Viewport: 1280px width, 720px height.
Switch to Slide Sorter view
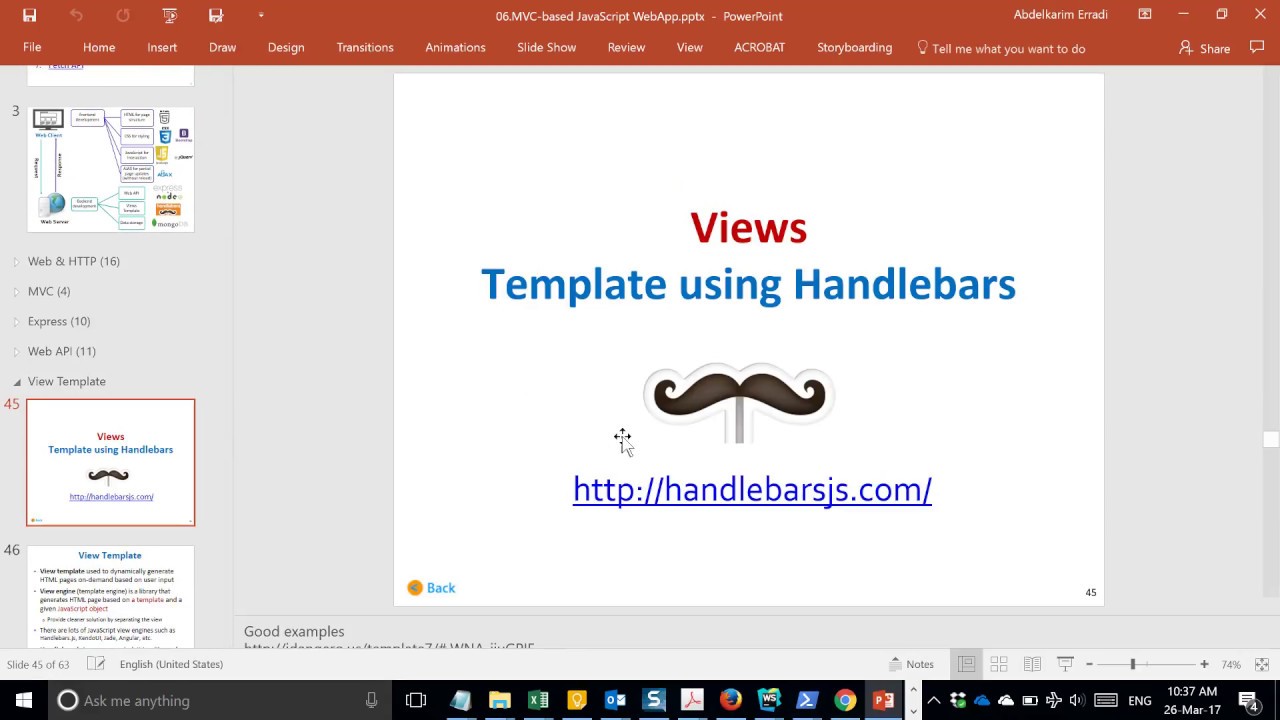(999, 664)
